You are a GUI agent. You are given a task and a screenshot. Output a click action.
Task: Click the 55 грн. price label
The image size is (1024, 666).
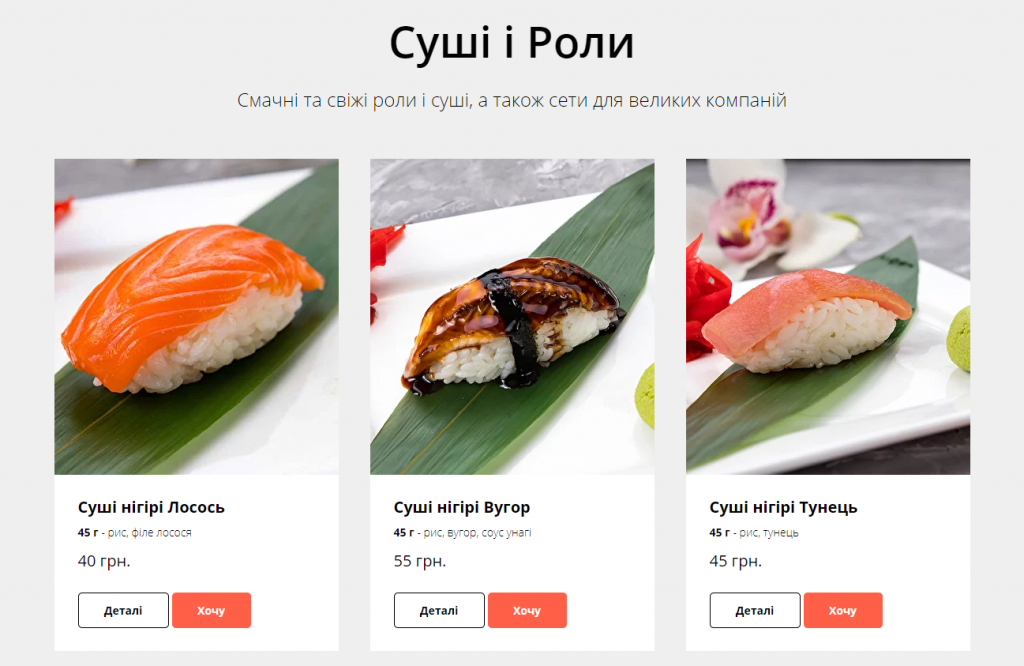pos(420,561)
